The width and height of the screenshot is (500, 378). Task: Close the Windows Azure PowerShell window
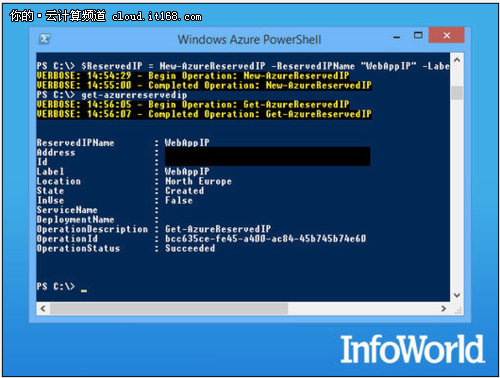[446, 35]
